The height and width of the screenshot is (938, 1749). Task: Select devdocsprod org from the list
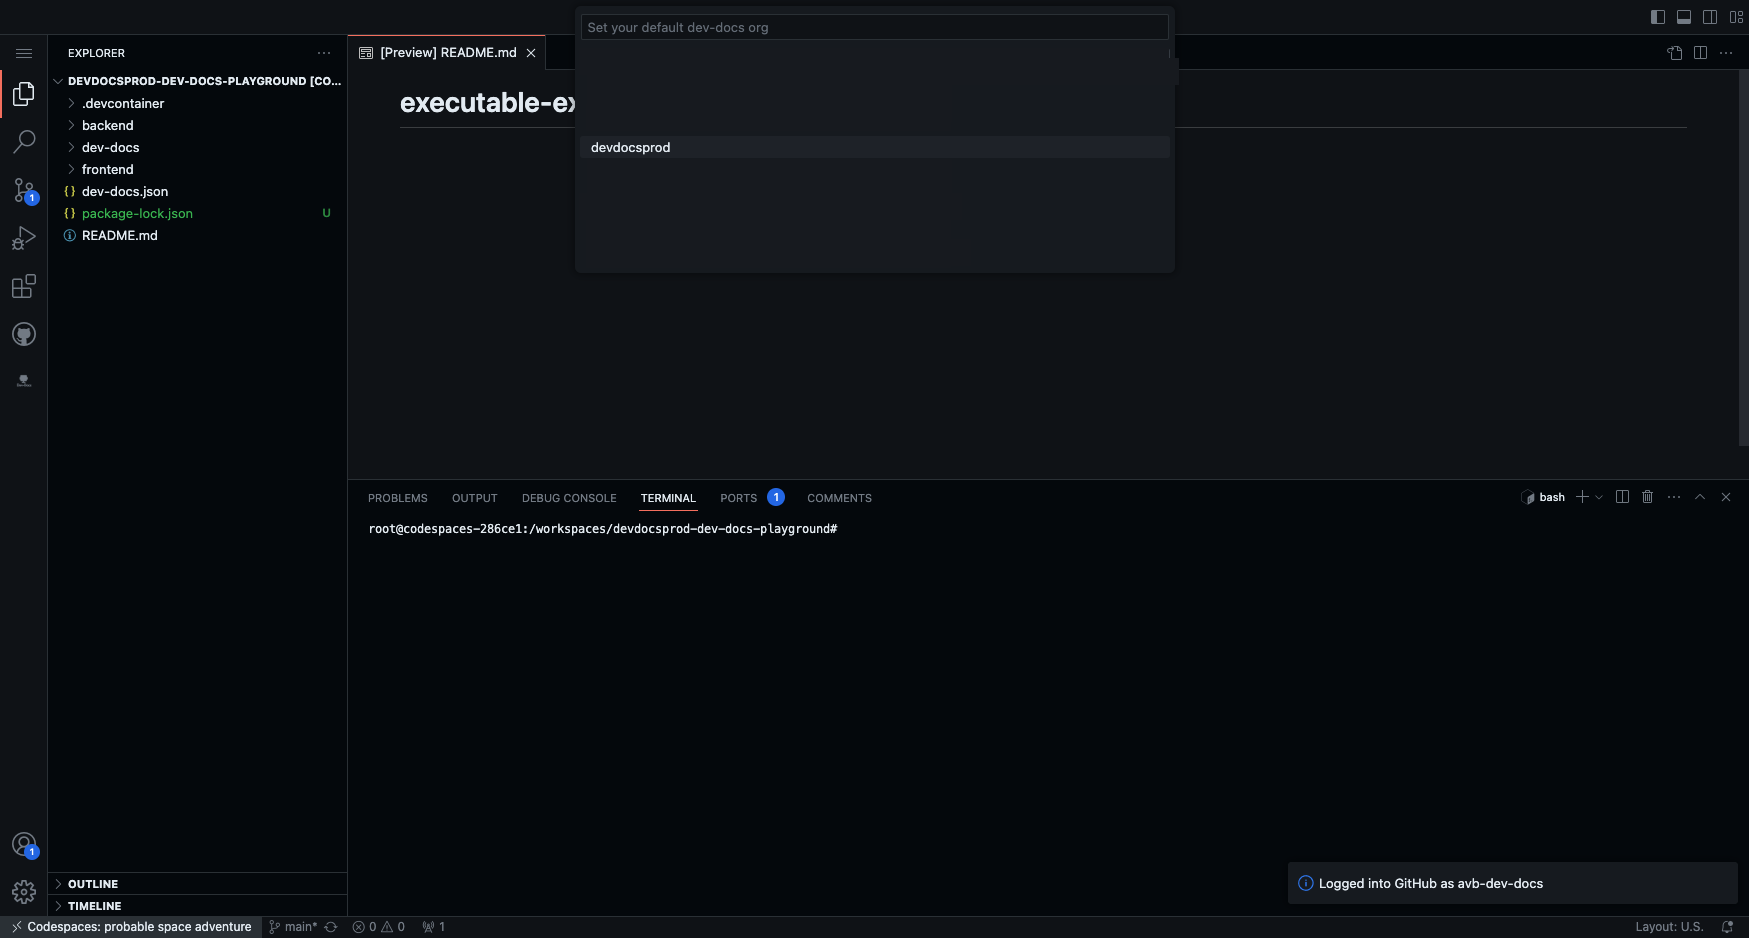pos(631,147)
